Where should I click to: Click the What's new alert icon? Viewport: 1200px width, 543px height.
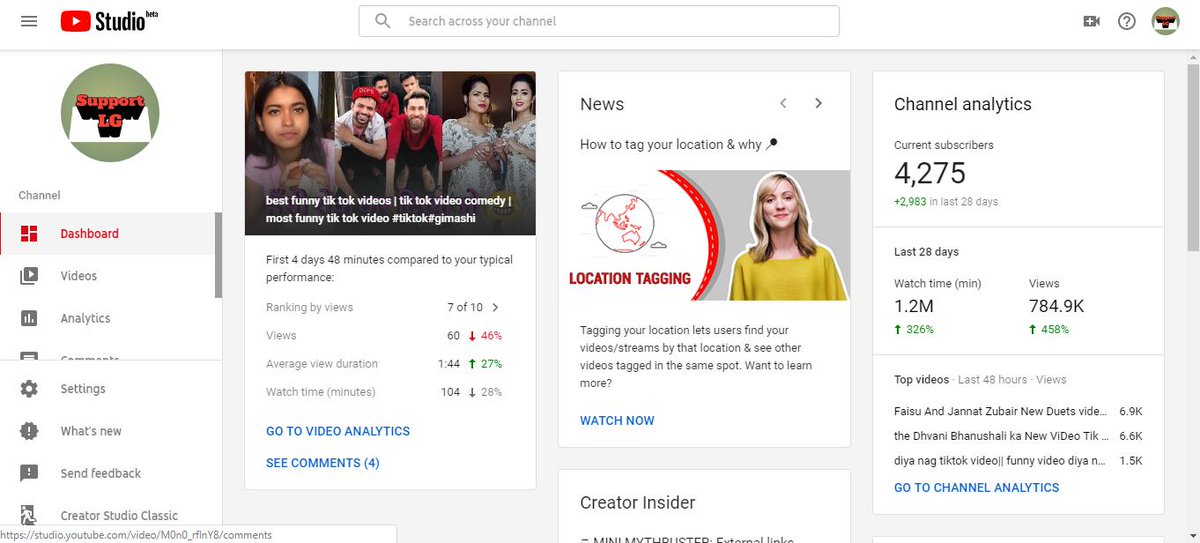tap(29, 431)
